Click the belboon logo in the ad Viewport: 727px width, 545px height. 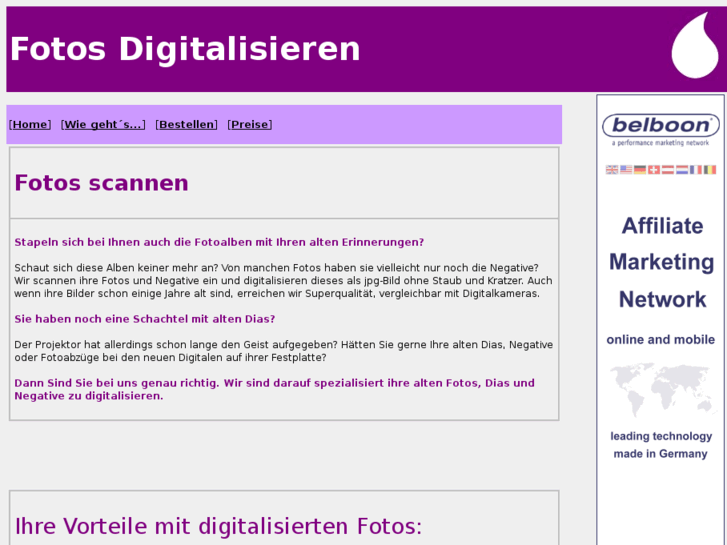point(661,125)
